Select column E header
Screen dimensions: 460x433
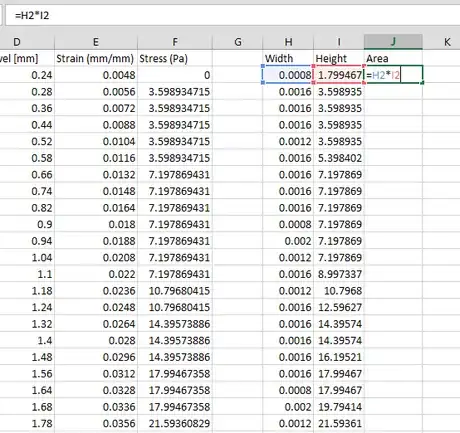96,42
